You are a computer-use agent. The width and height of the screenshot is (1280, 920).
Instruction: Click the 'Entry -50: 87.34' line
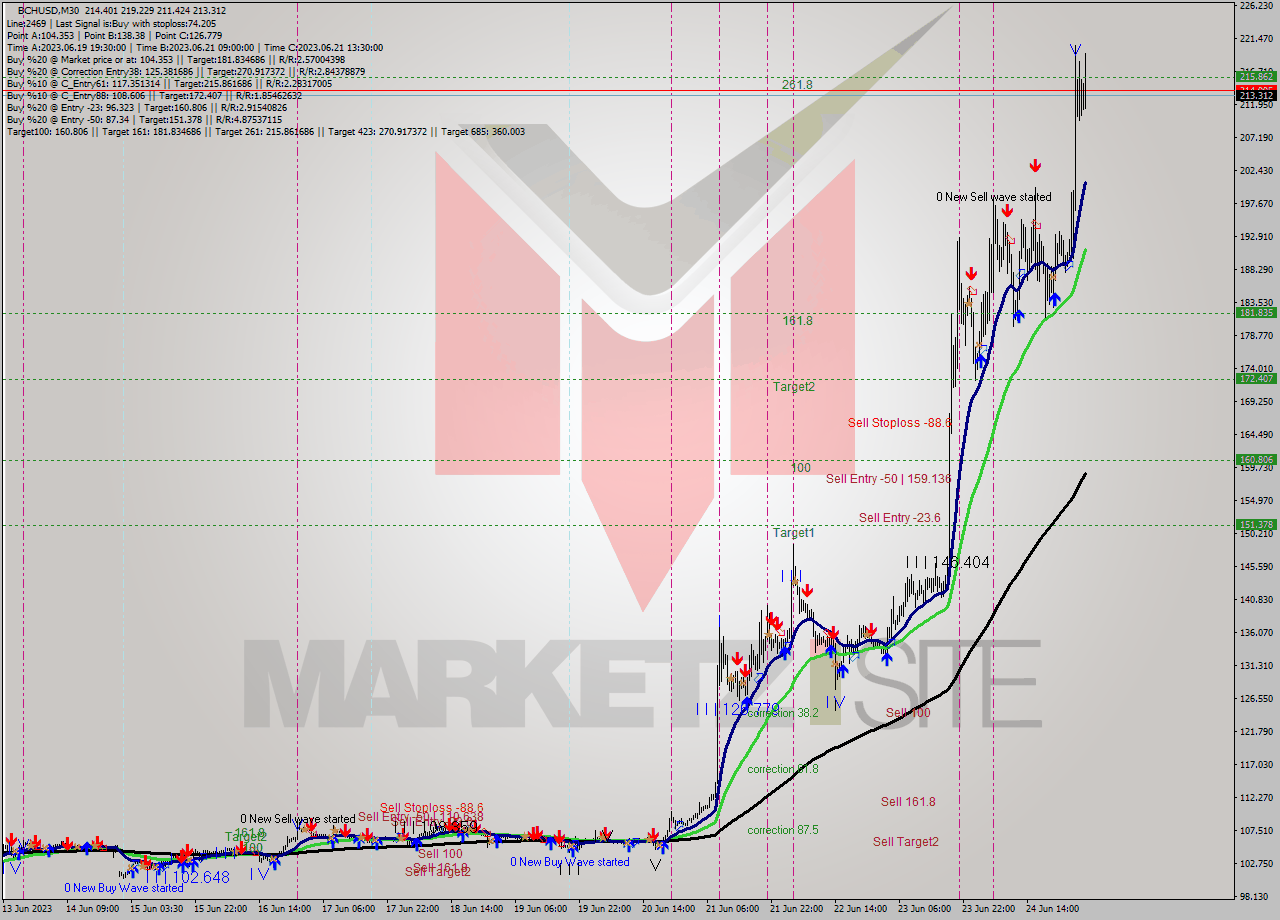click(x=144, y=120)
